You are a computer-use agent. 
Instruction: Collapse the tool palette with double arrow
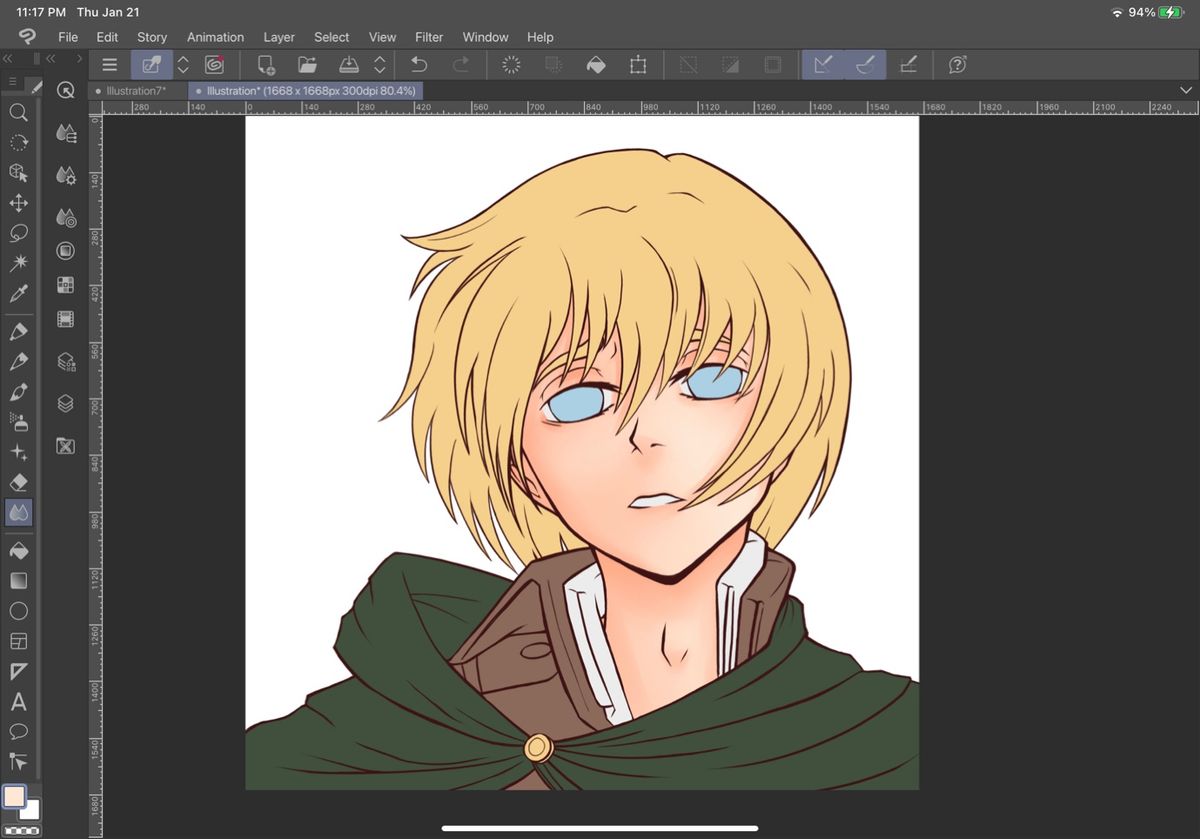click(8, 58)
